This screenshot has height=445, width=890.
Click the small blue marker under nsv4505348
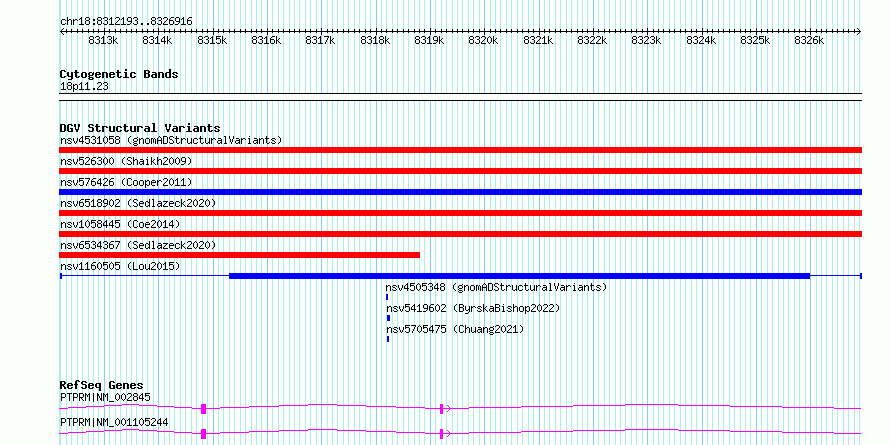click(387, 297)
